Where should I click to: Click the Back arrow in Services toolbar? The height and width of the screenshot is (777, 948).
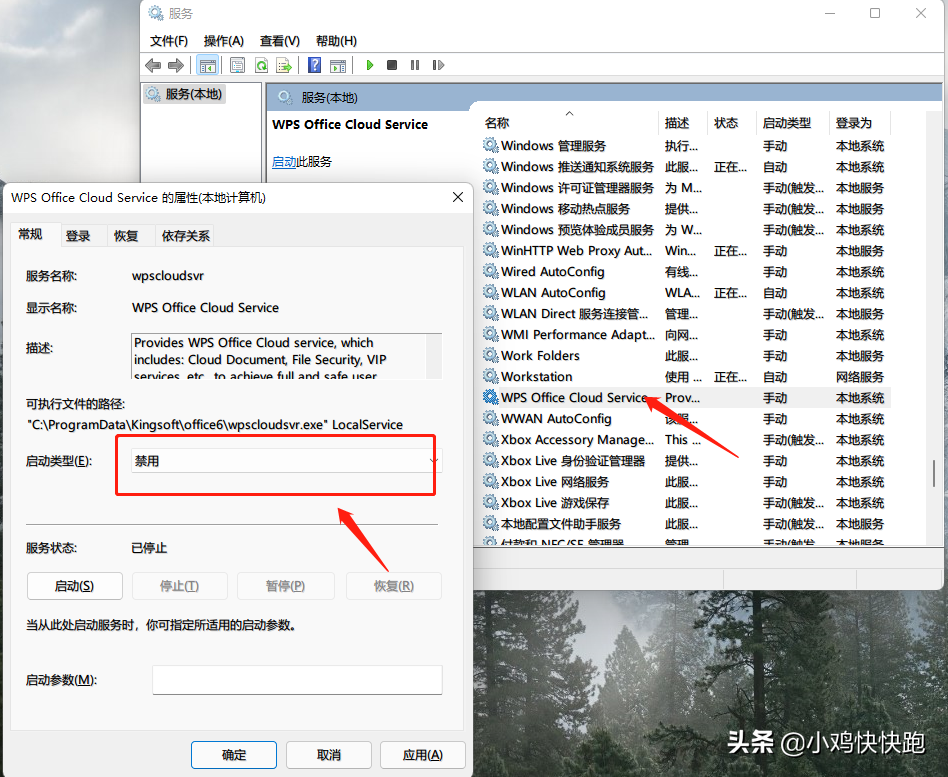pos(153,65)
